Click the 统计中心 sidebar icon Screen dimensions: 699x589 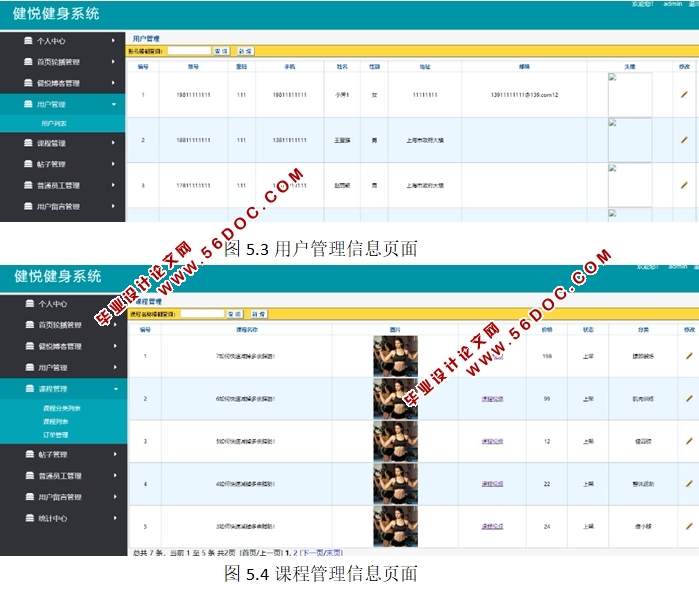click(29, 518)
